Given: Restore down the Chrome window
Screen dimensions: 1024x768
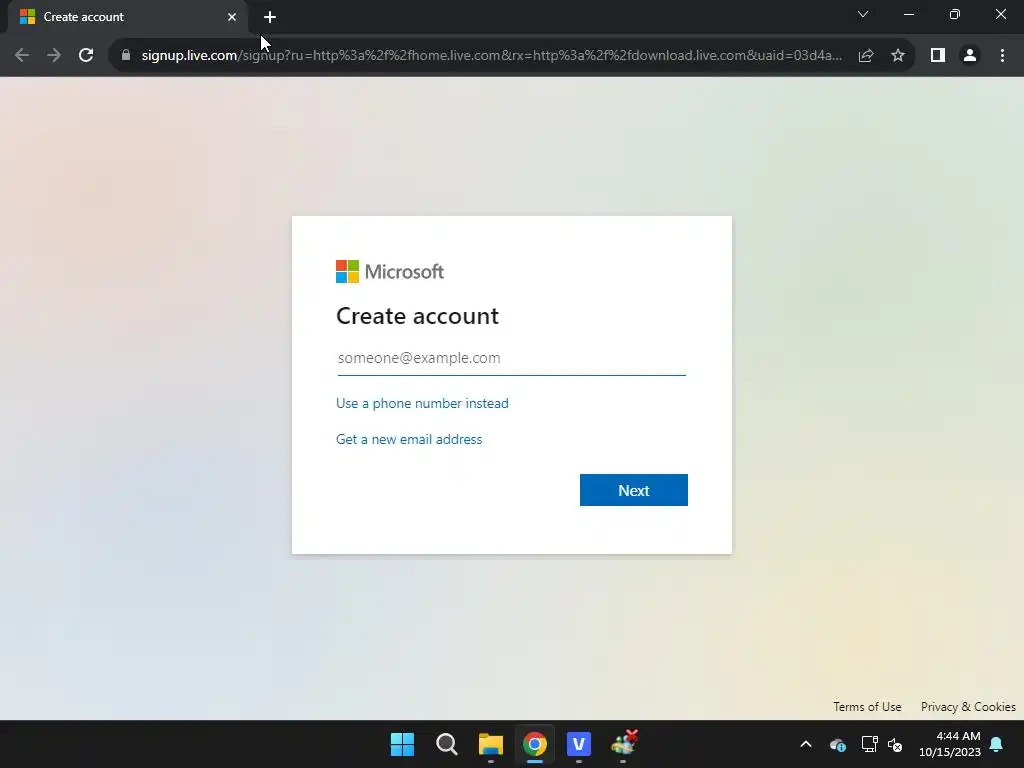Looking at the screenshot, I should 955,14.
